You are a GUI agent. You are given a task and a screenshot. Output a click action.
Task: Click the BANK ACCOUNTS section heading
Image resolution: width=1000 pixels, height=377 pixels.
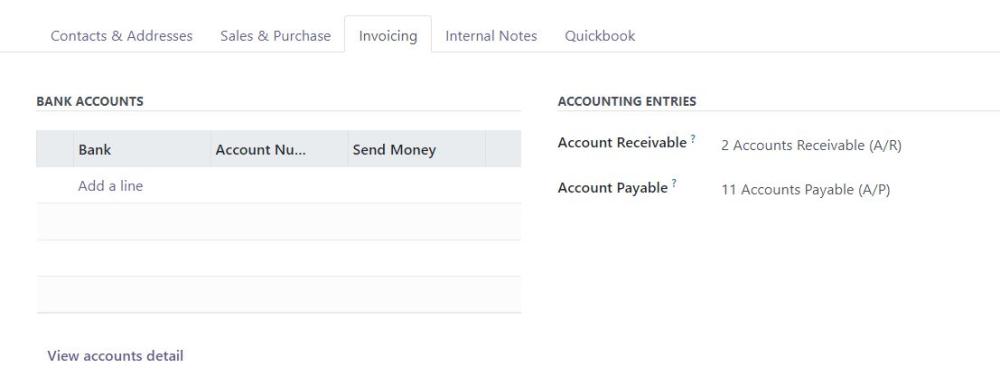90,101
